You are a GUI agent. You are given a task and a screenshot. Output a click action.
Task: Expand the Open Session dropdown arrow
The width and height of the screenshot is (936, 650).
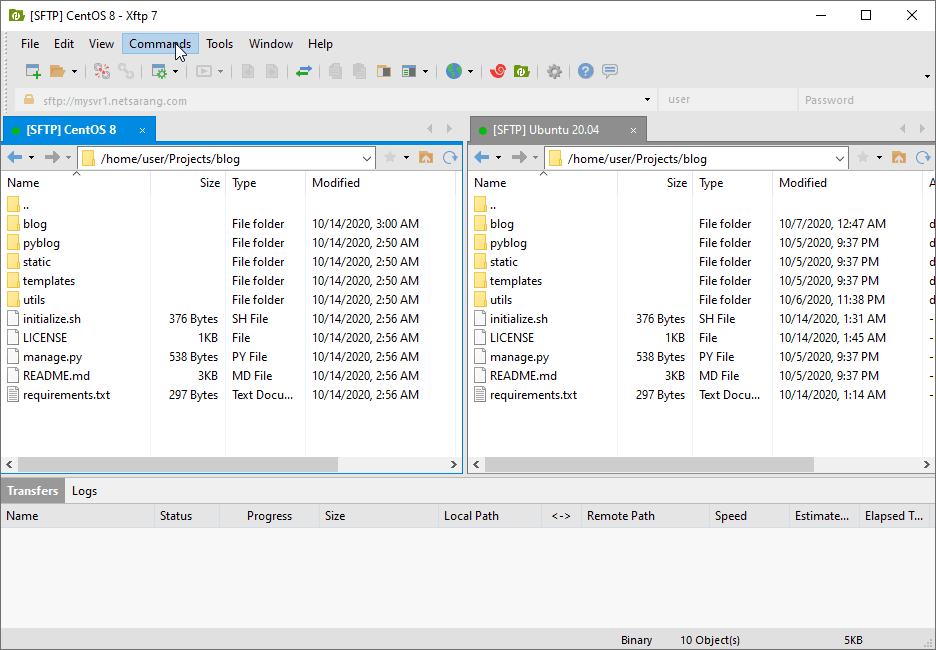[74, 72]
